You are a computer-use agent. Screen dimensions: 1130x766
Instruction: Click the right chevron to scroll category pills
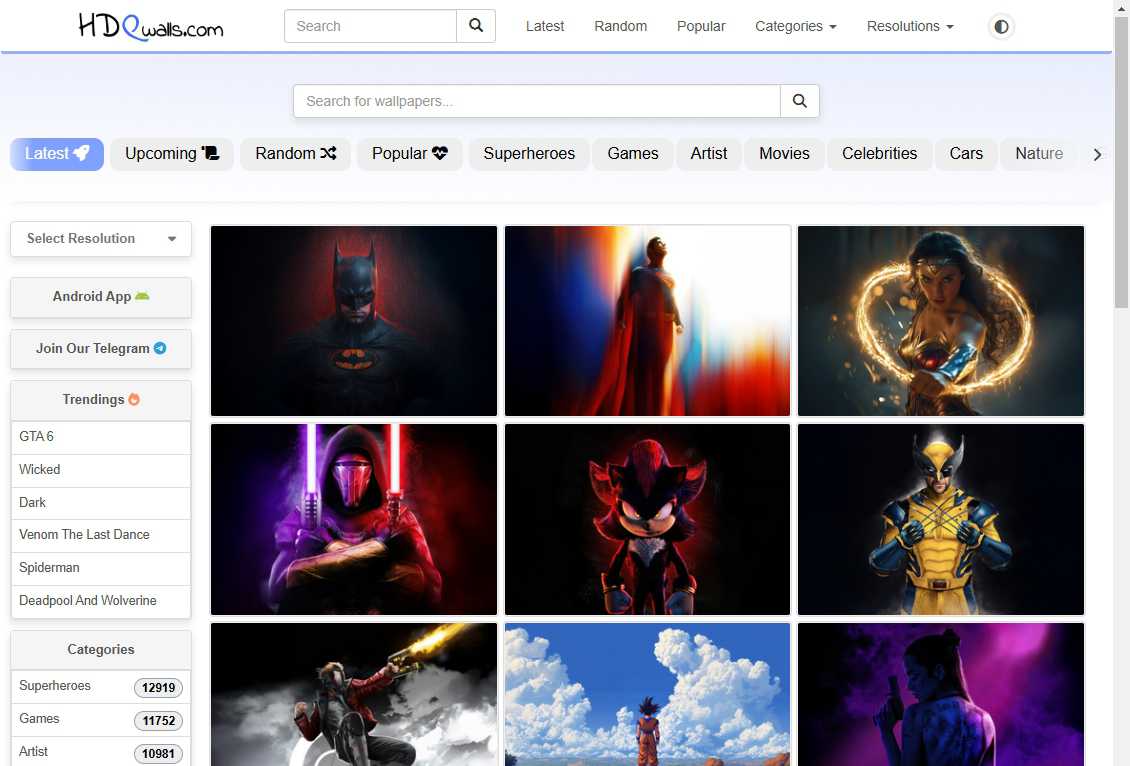tap(1097, 154)
